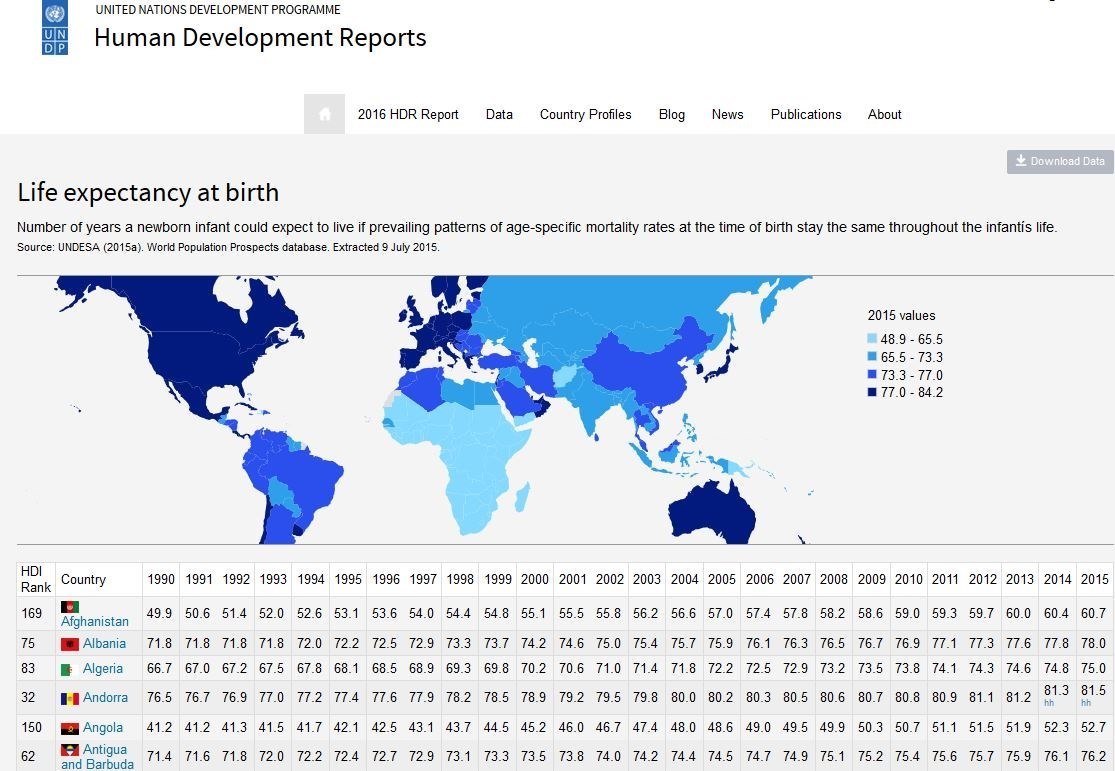
Task: Open the Data menu item
Action: pyautogui.click(x=499, y=114)
